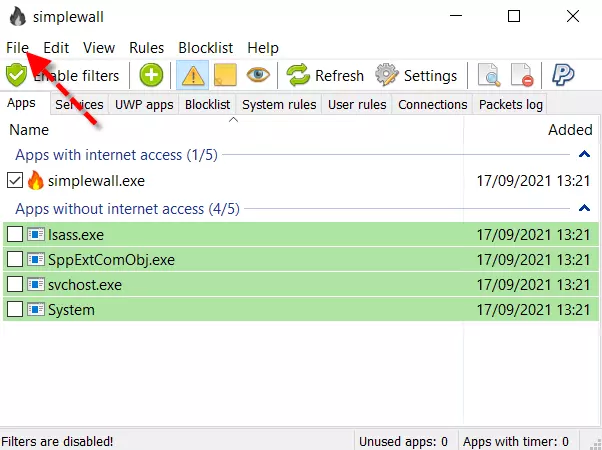Uncheck the simplewall.exe checkbox
This screenshot has width=602, height=450.
click(15, 181)
